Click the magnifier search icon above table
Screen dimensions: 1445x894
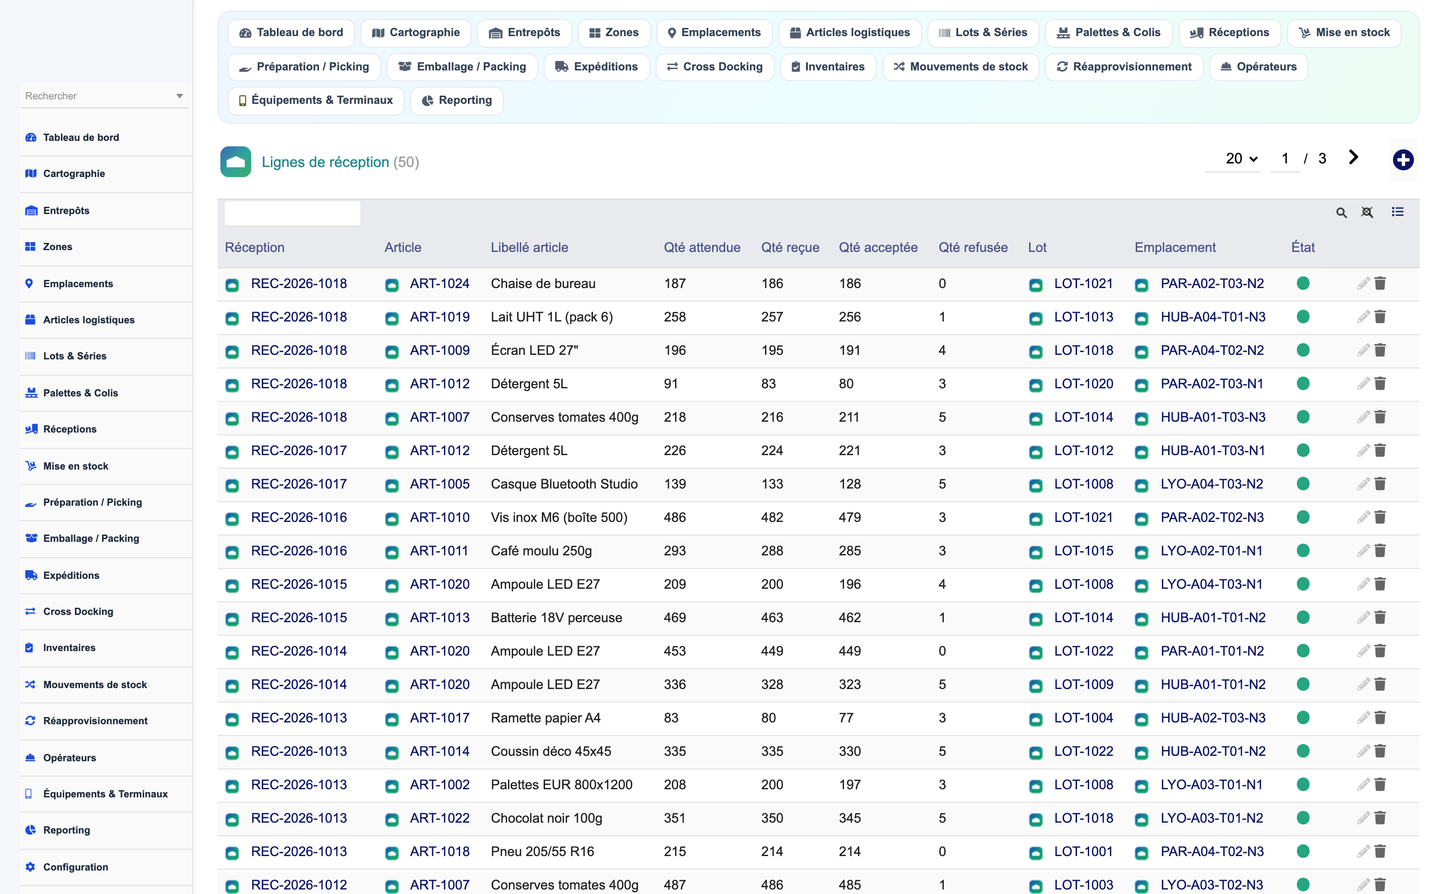(1341, 213)
